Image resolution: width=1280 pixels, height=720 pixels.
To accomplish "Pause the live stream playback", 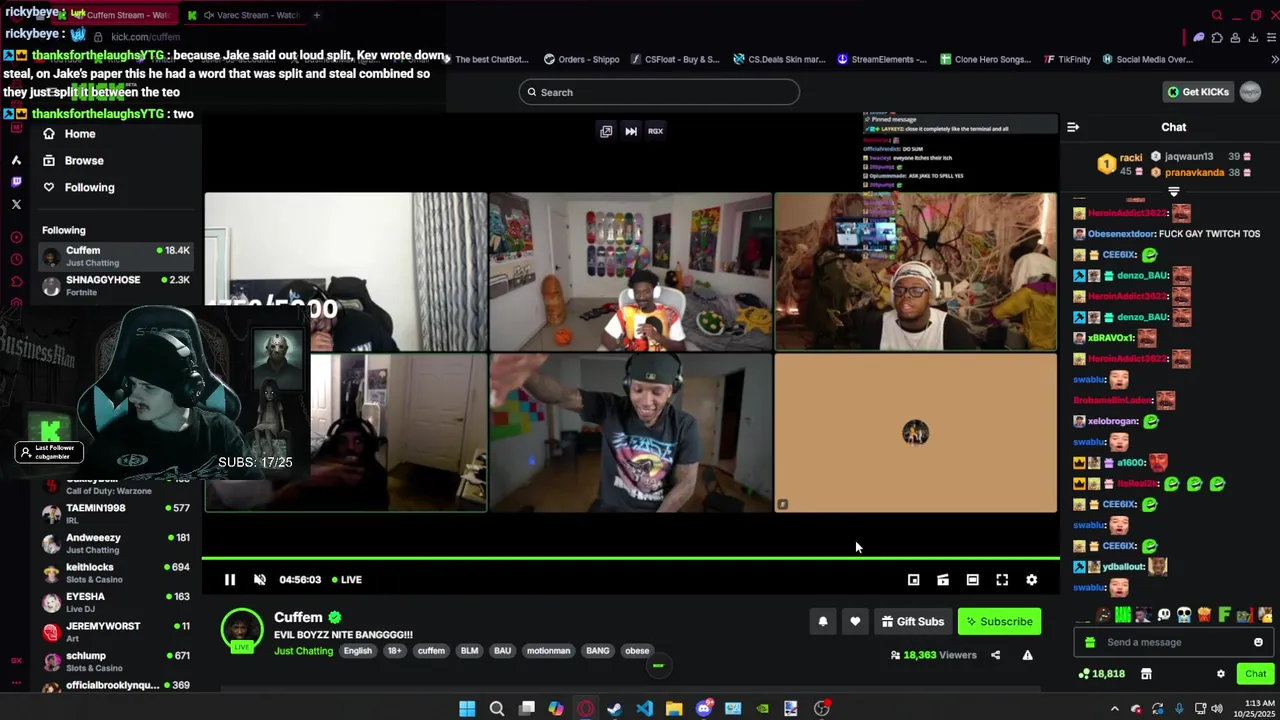I will point(229,580).
